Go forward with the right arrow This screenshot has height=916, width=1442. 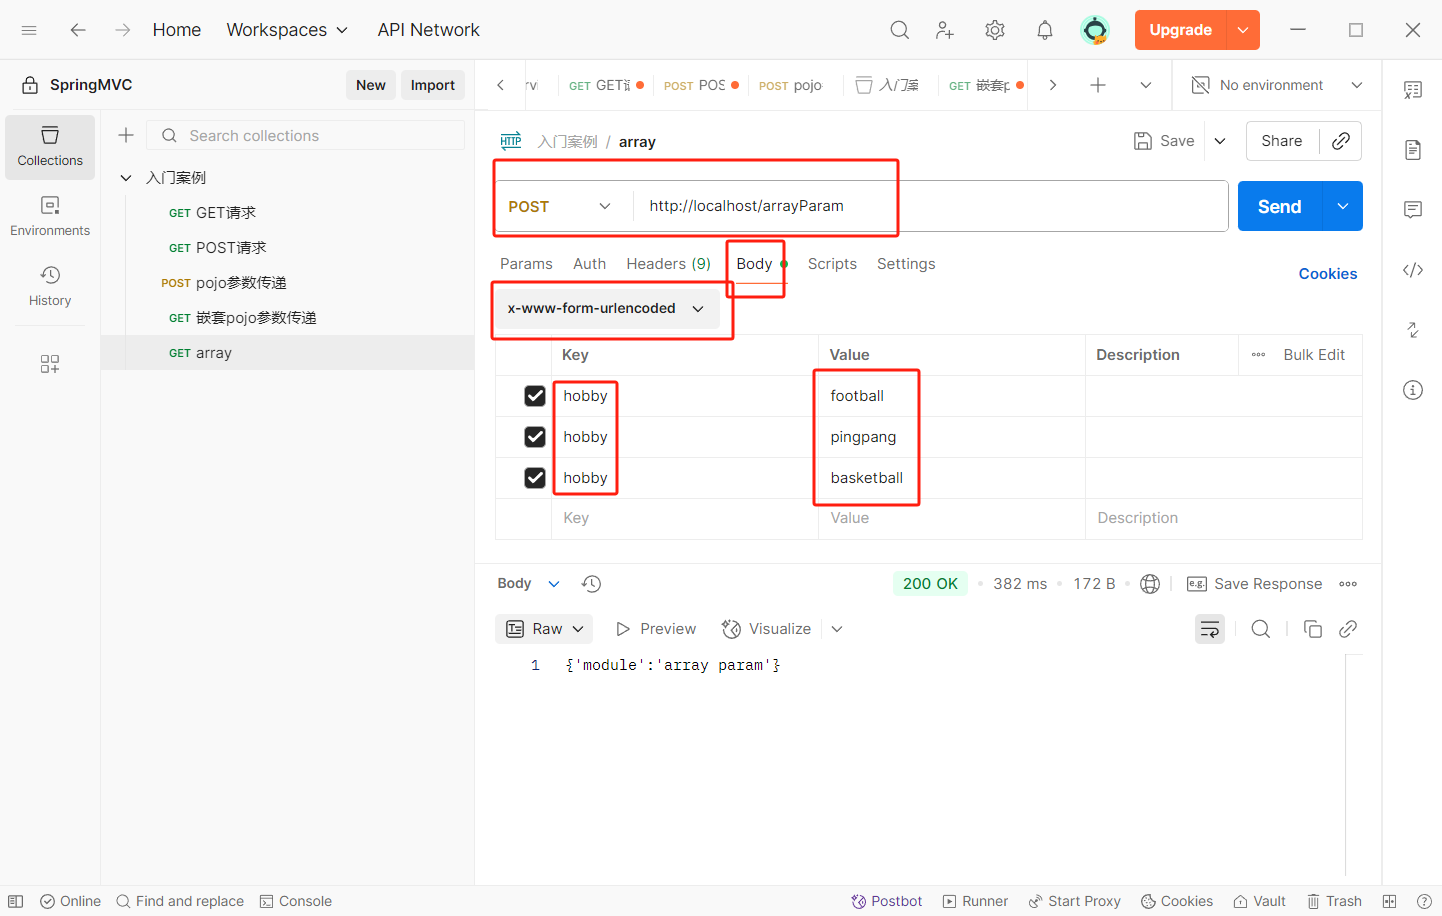point(122,30)
